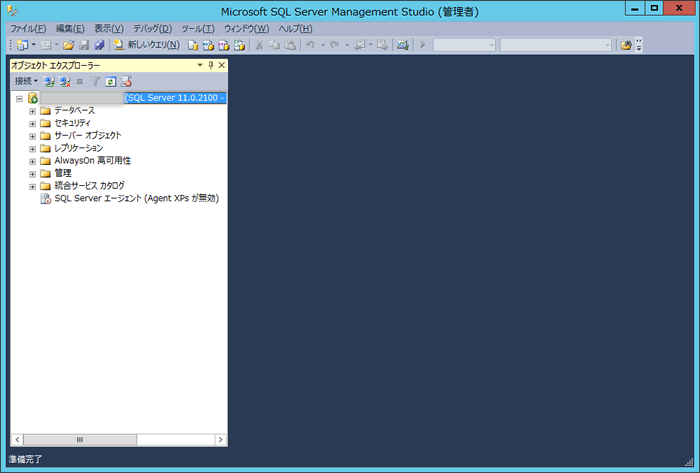This screenshot has height=473, width=700.
Task: Collapse the SQL Server root node
Action: point(20,98)
